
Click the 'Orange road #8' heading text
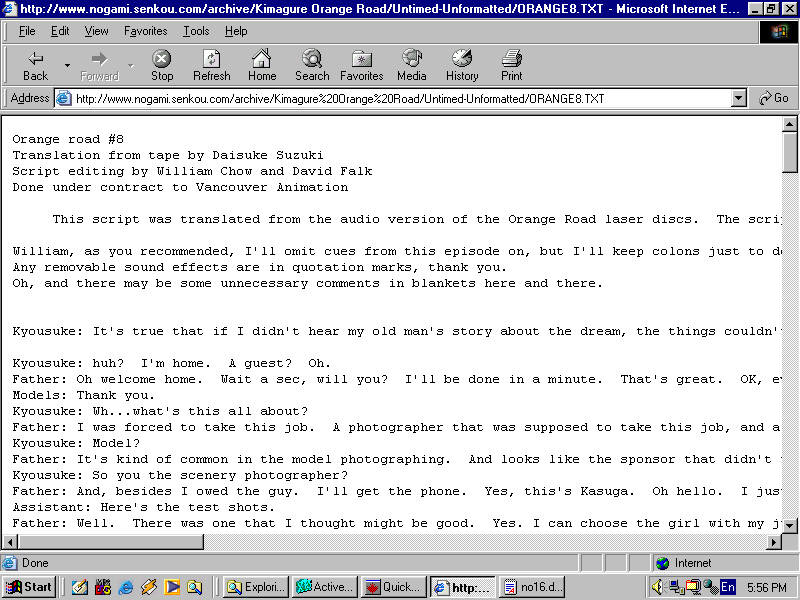[x=68, y=139]
